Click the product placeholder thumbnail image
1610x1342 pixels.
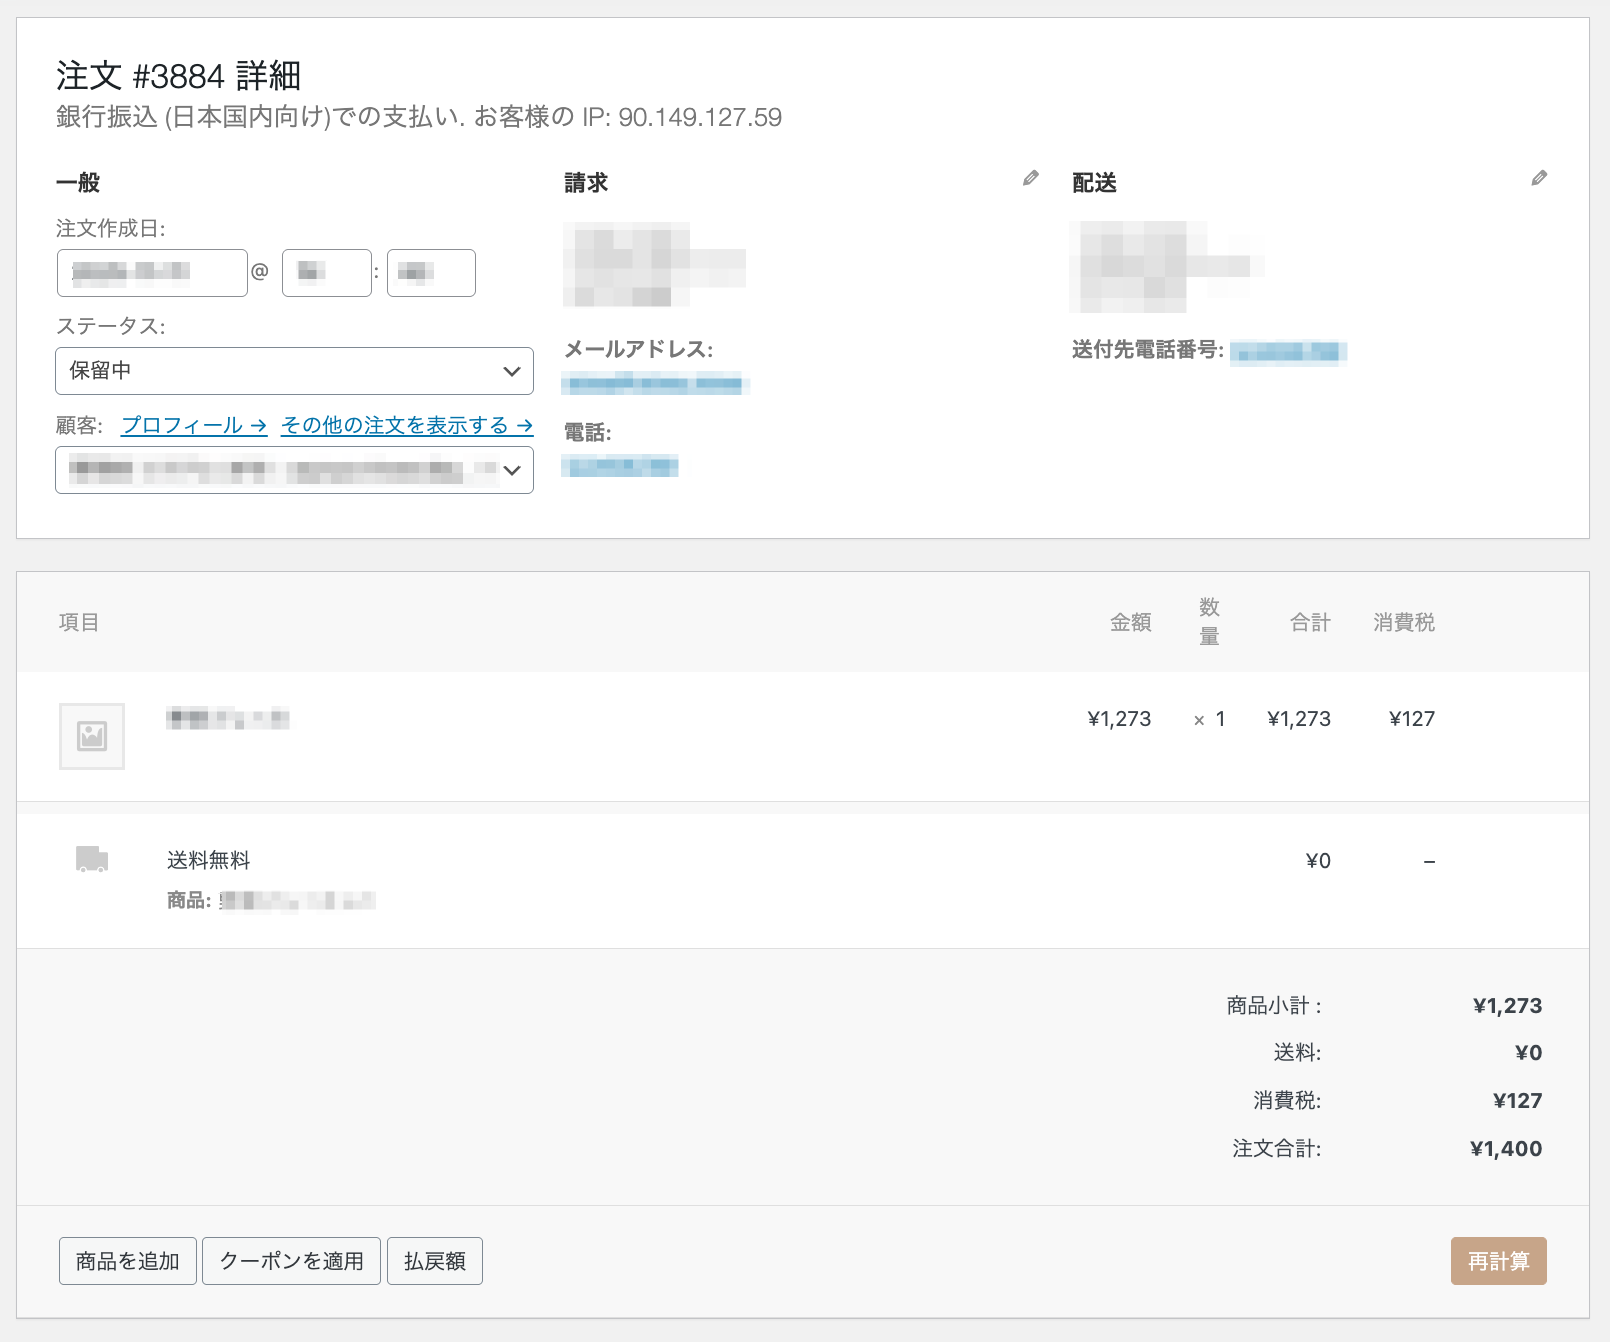click(x=92, y=736)
